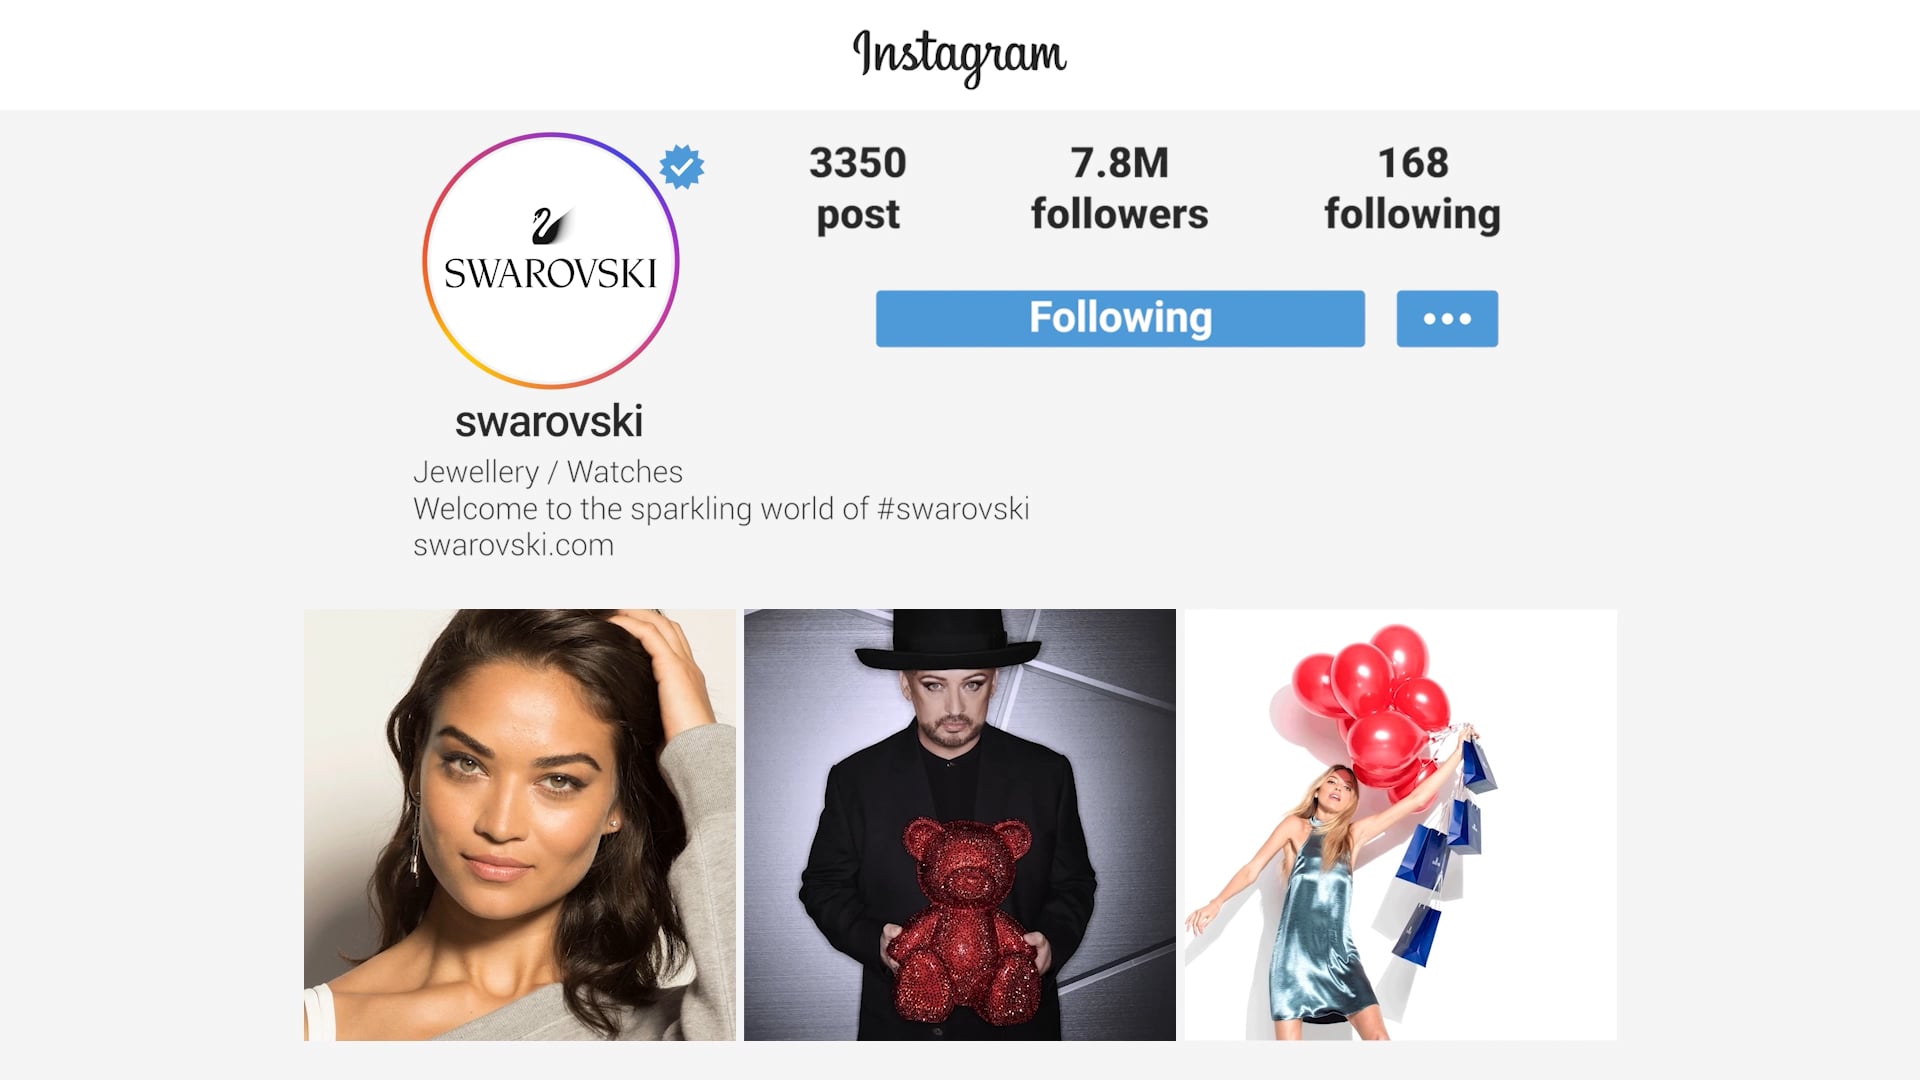Screen dimensions: 1920x1080
Task: Open the Jewellery / Watches category label
Action: [548, 472]
